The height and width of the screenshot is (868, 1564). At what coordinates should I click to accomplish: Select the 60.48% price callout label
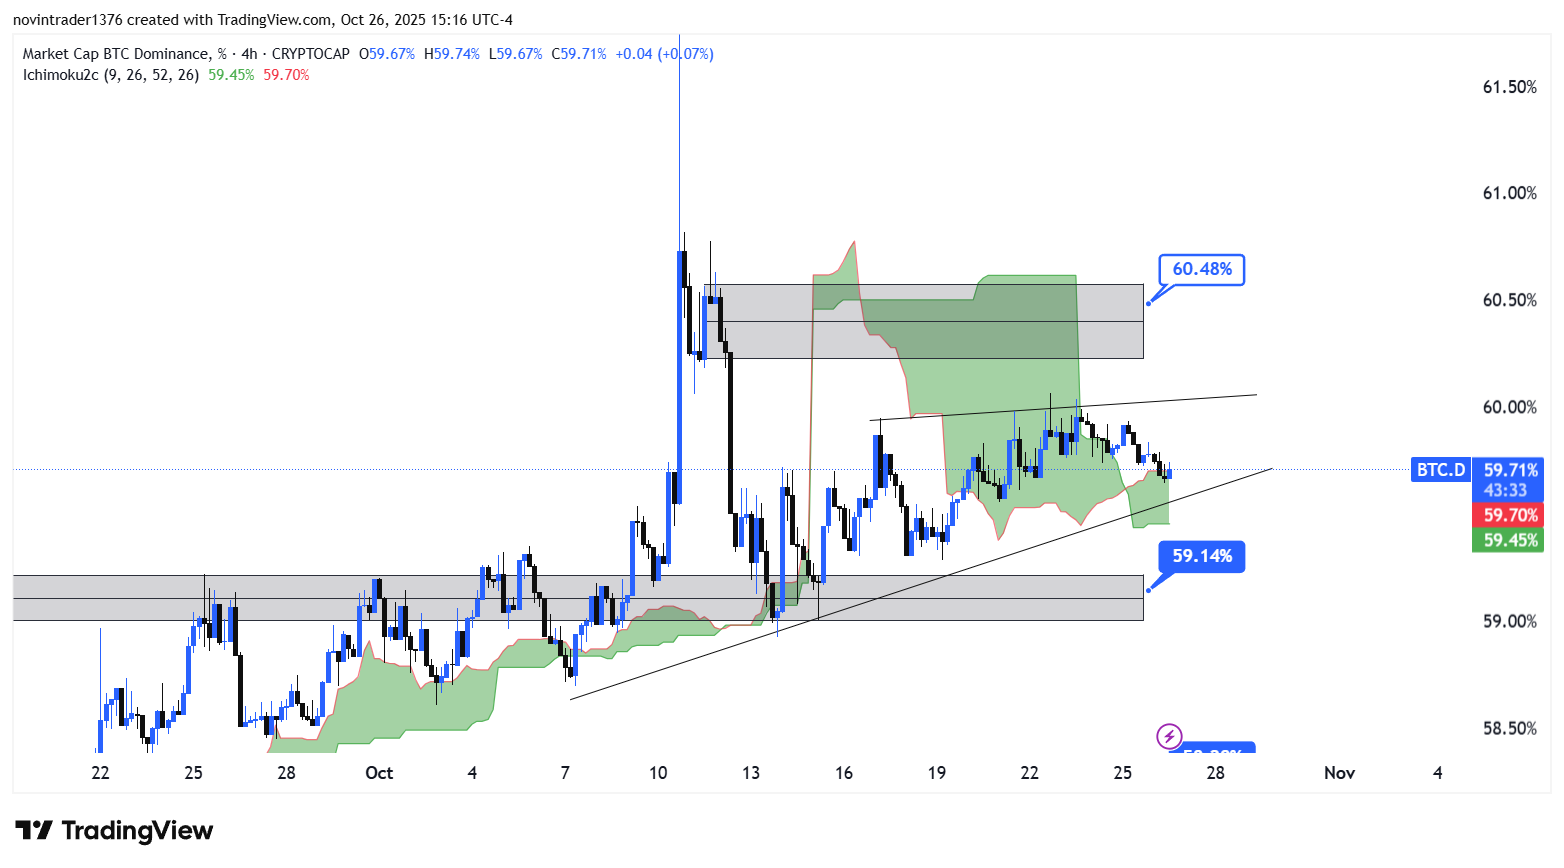pos(1201,269)
